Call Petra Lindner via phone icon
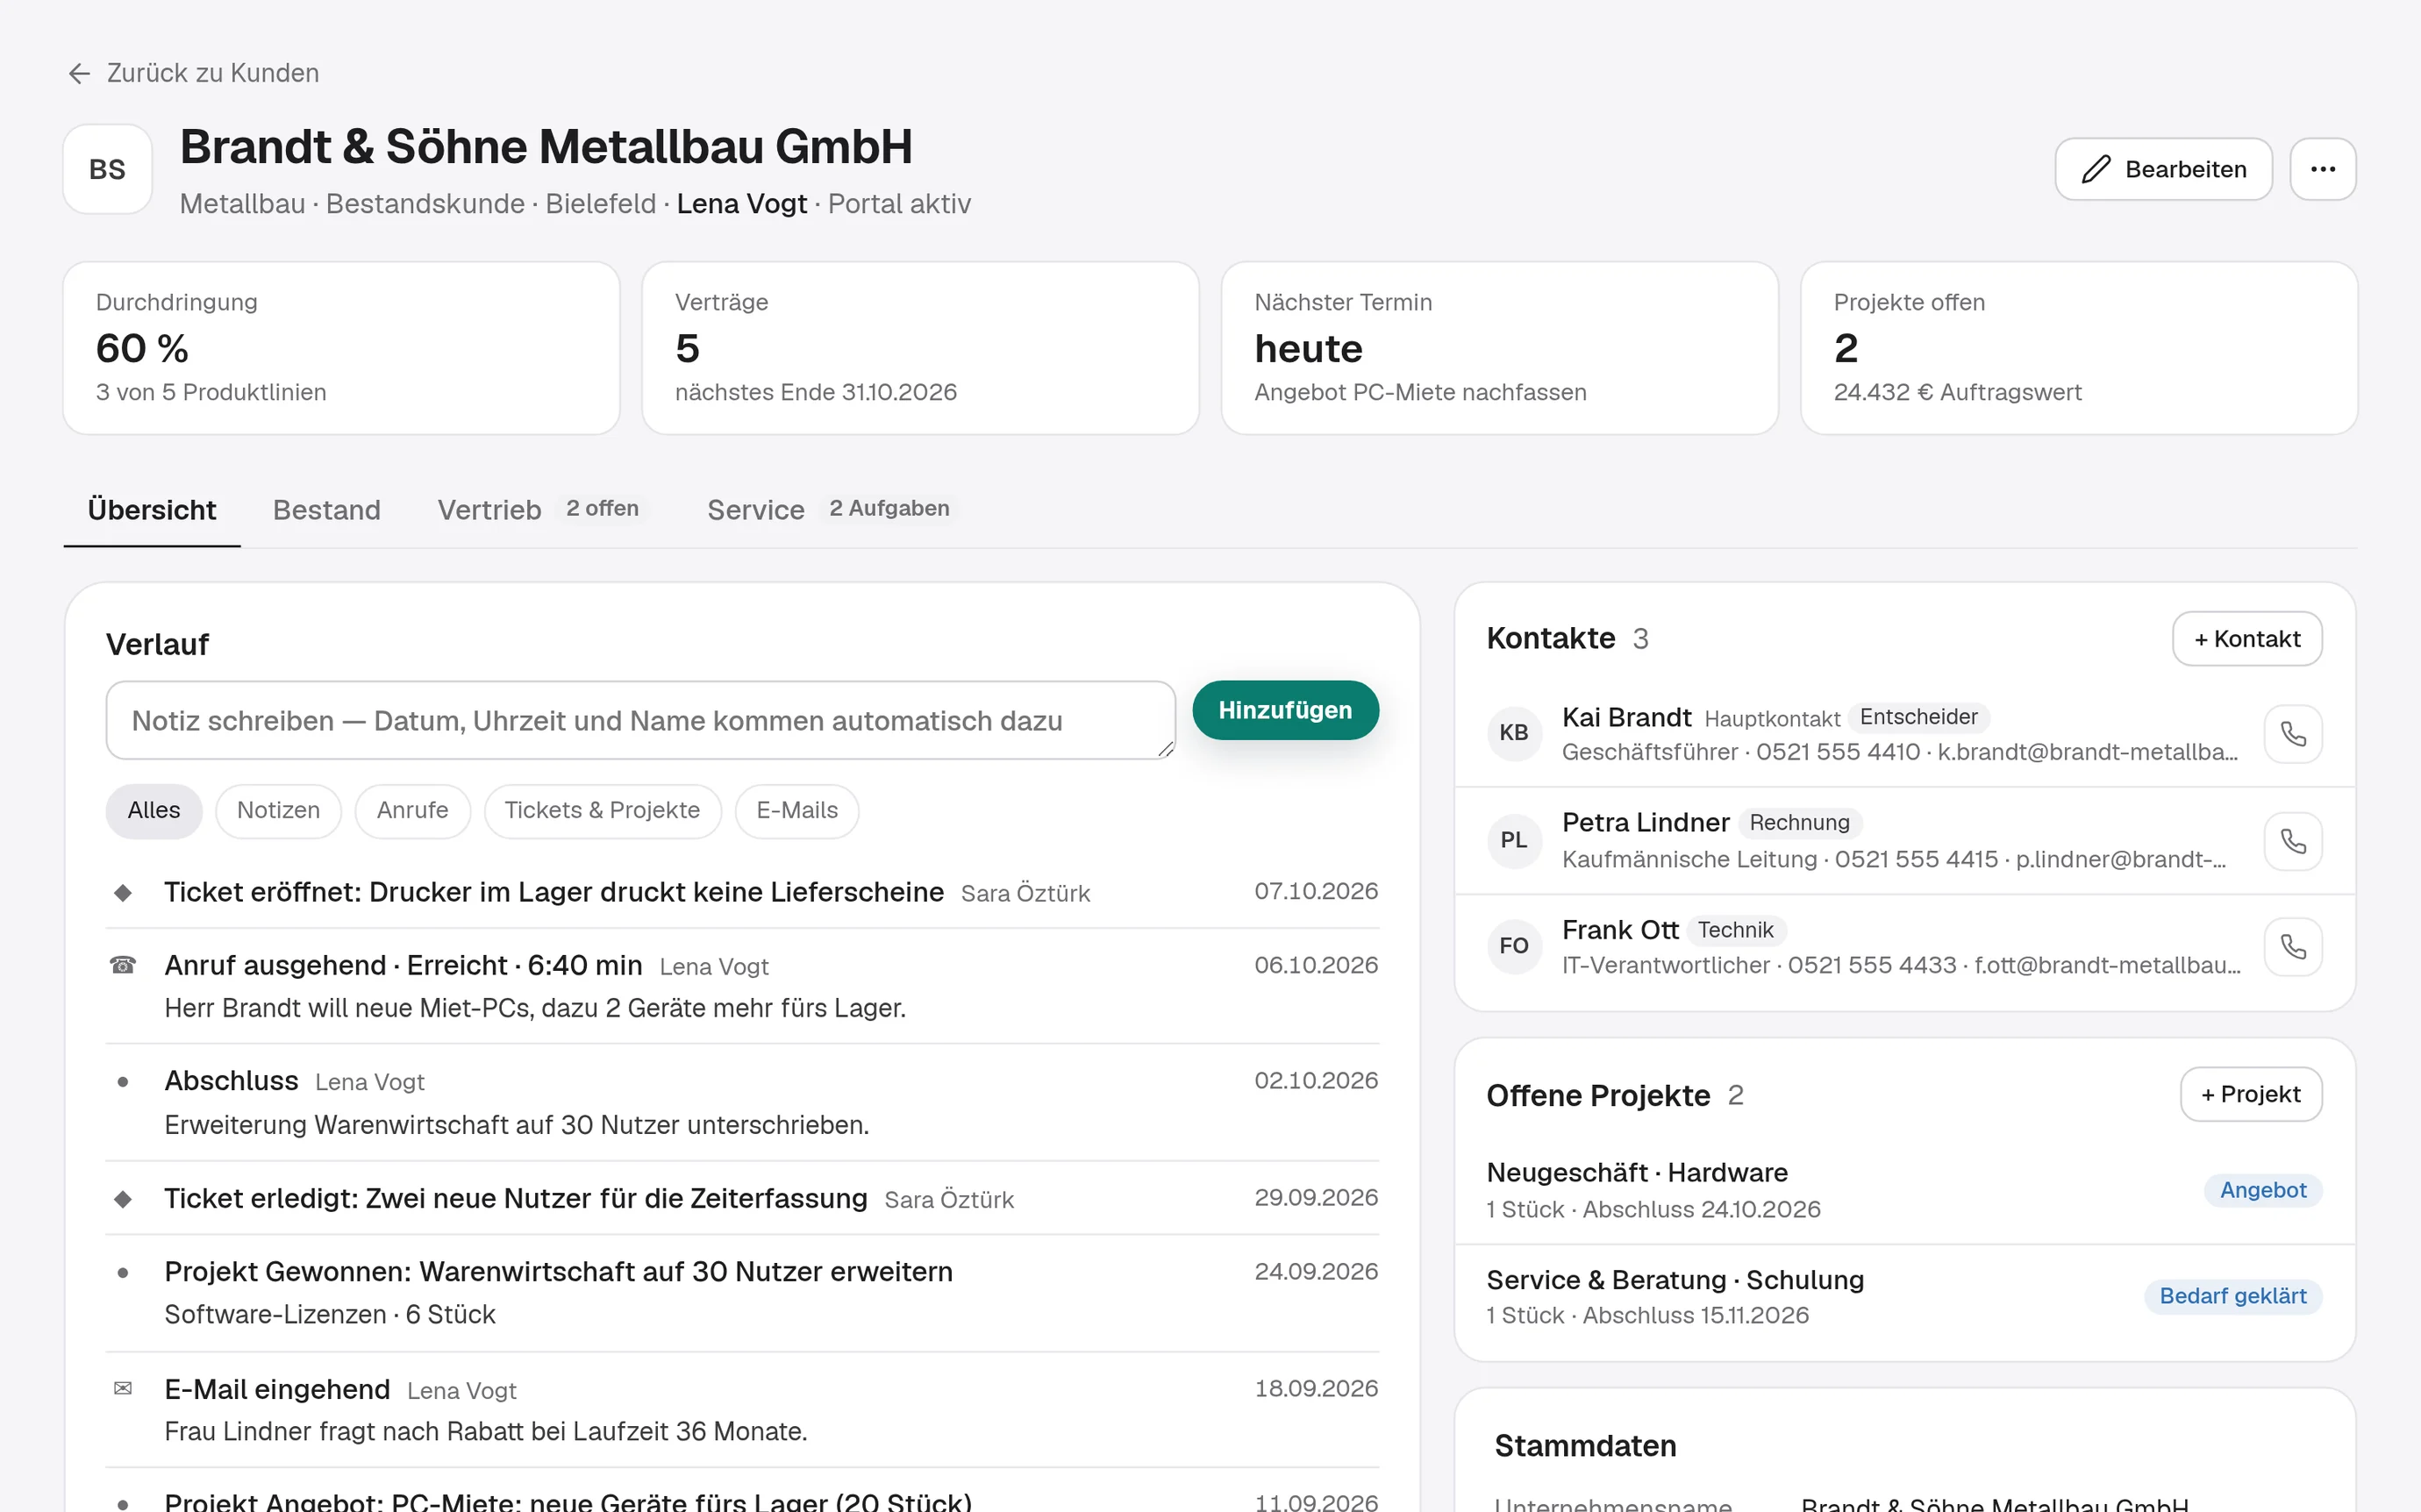 tap(2292, 841)
